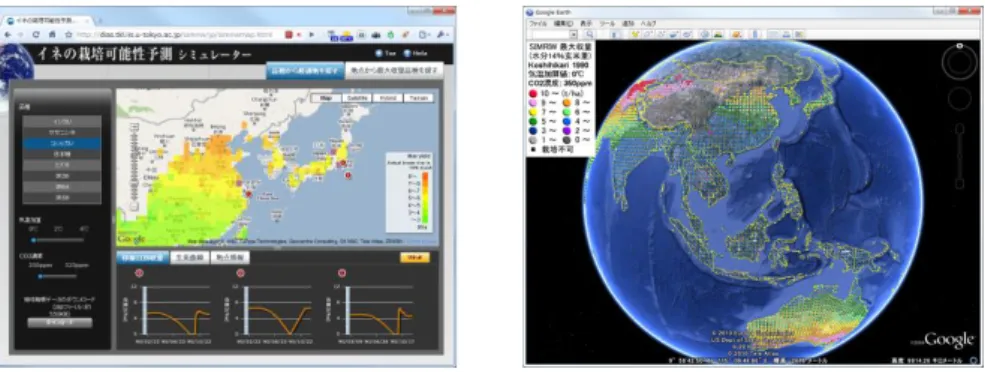Click the Record a Tour icon
This screenshot has width=985, height=372.
[x=687, y=35]
